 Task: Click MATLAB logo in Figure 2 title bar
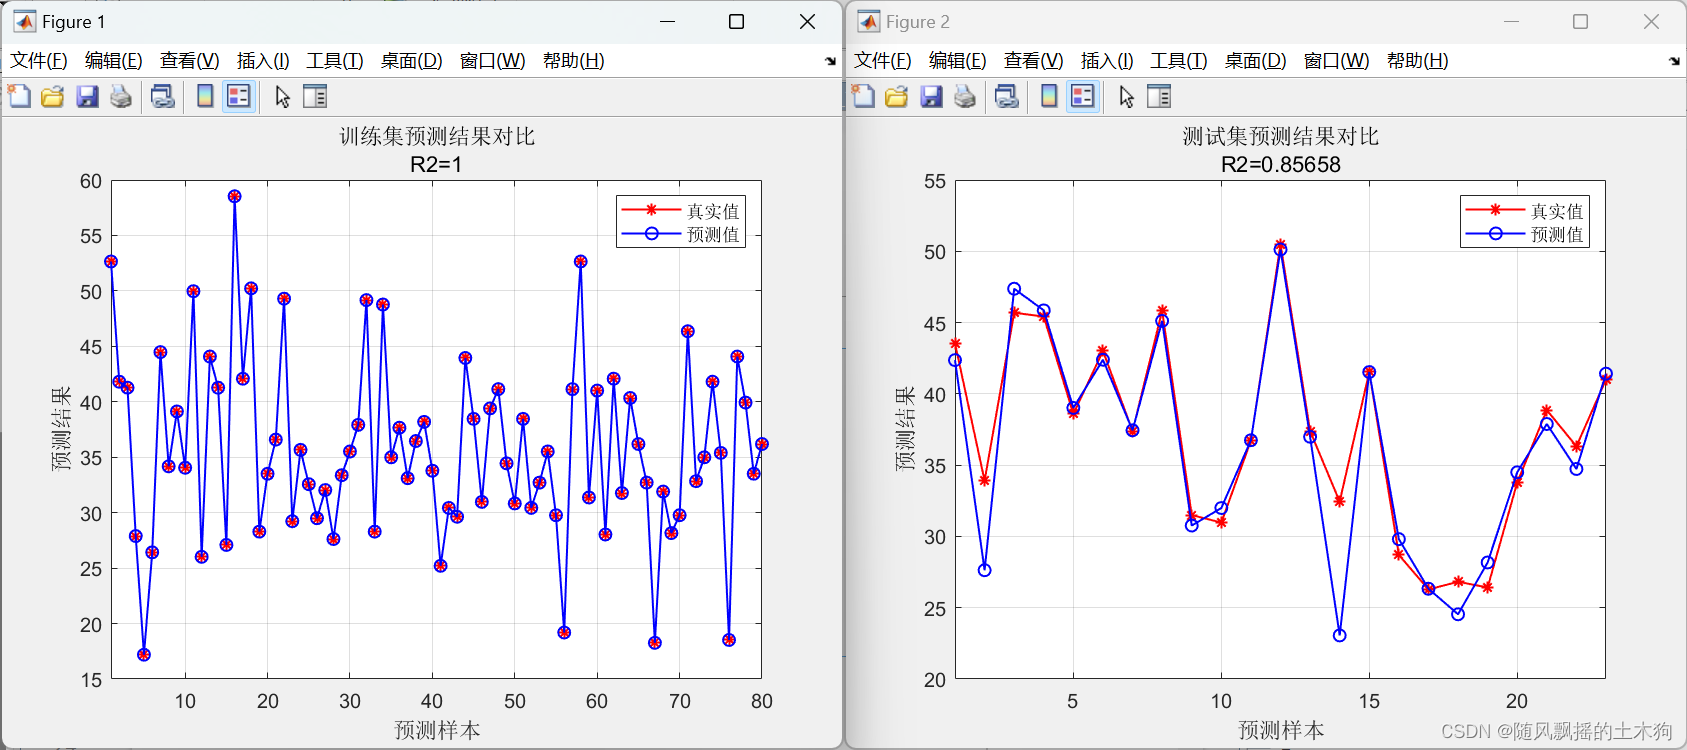tap(869, 22)
